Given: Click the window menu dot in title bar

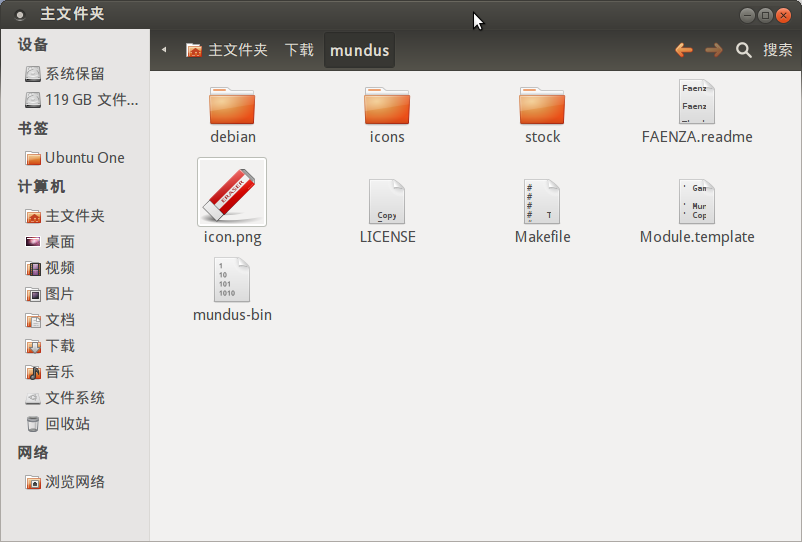Looking at the screenshot, I should coord(20,15).
